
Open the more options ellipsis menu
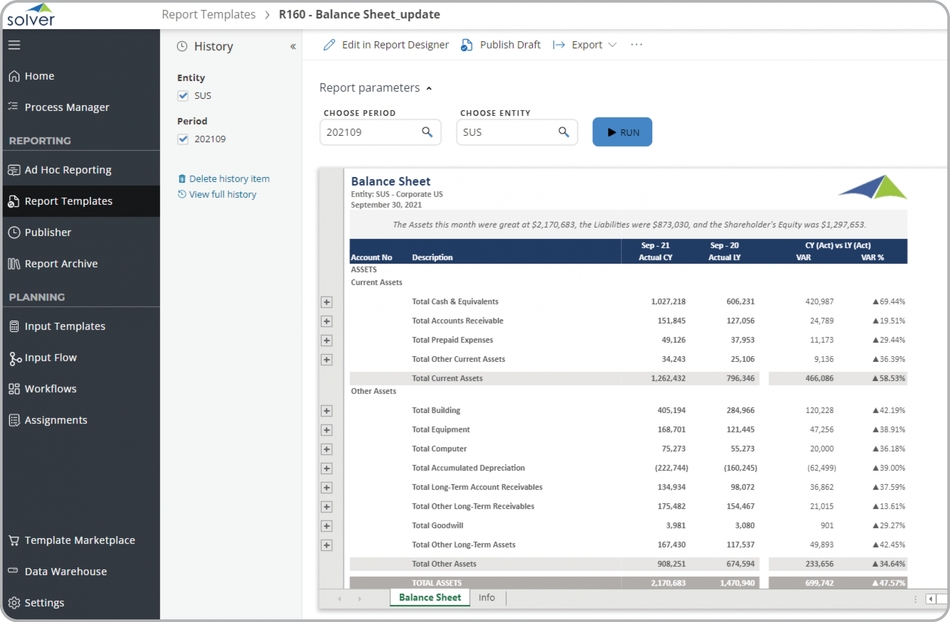[636, 45]
